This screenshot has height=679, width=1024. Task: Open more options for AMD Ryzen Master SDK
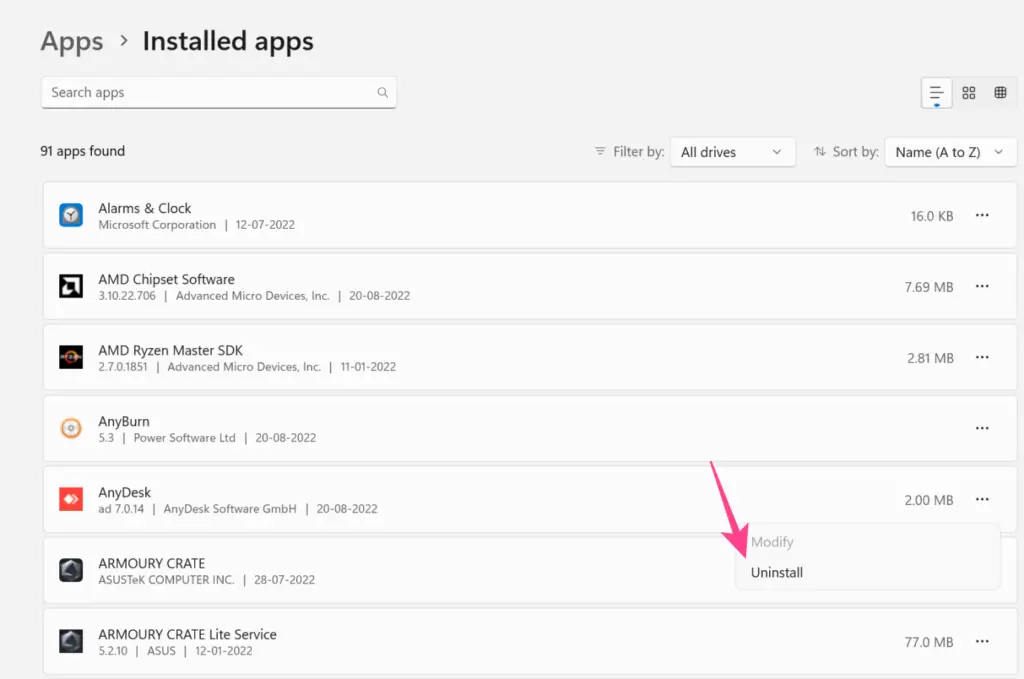pos(982,358)
